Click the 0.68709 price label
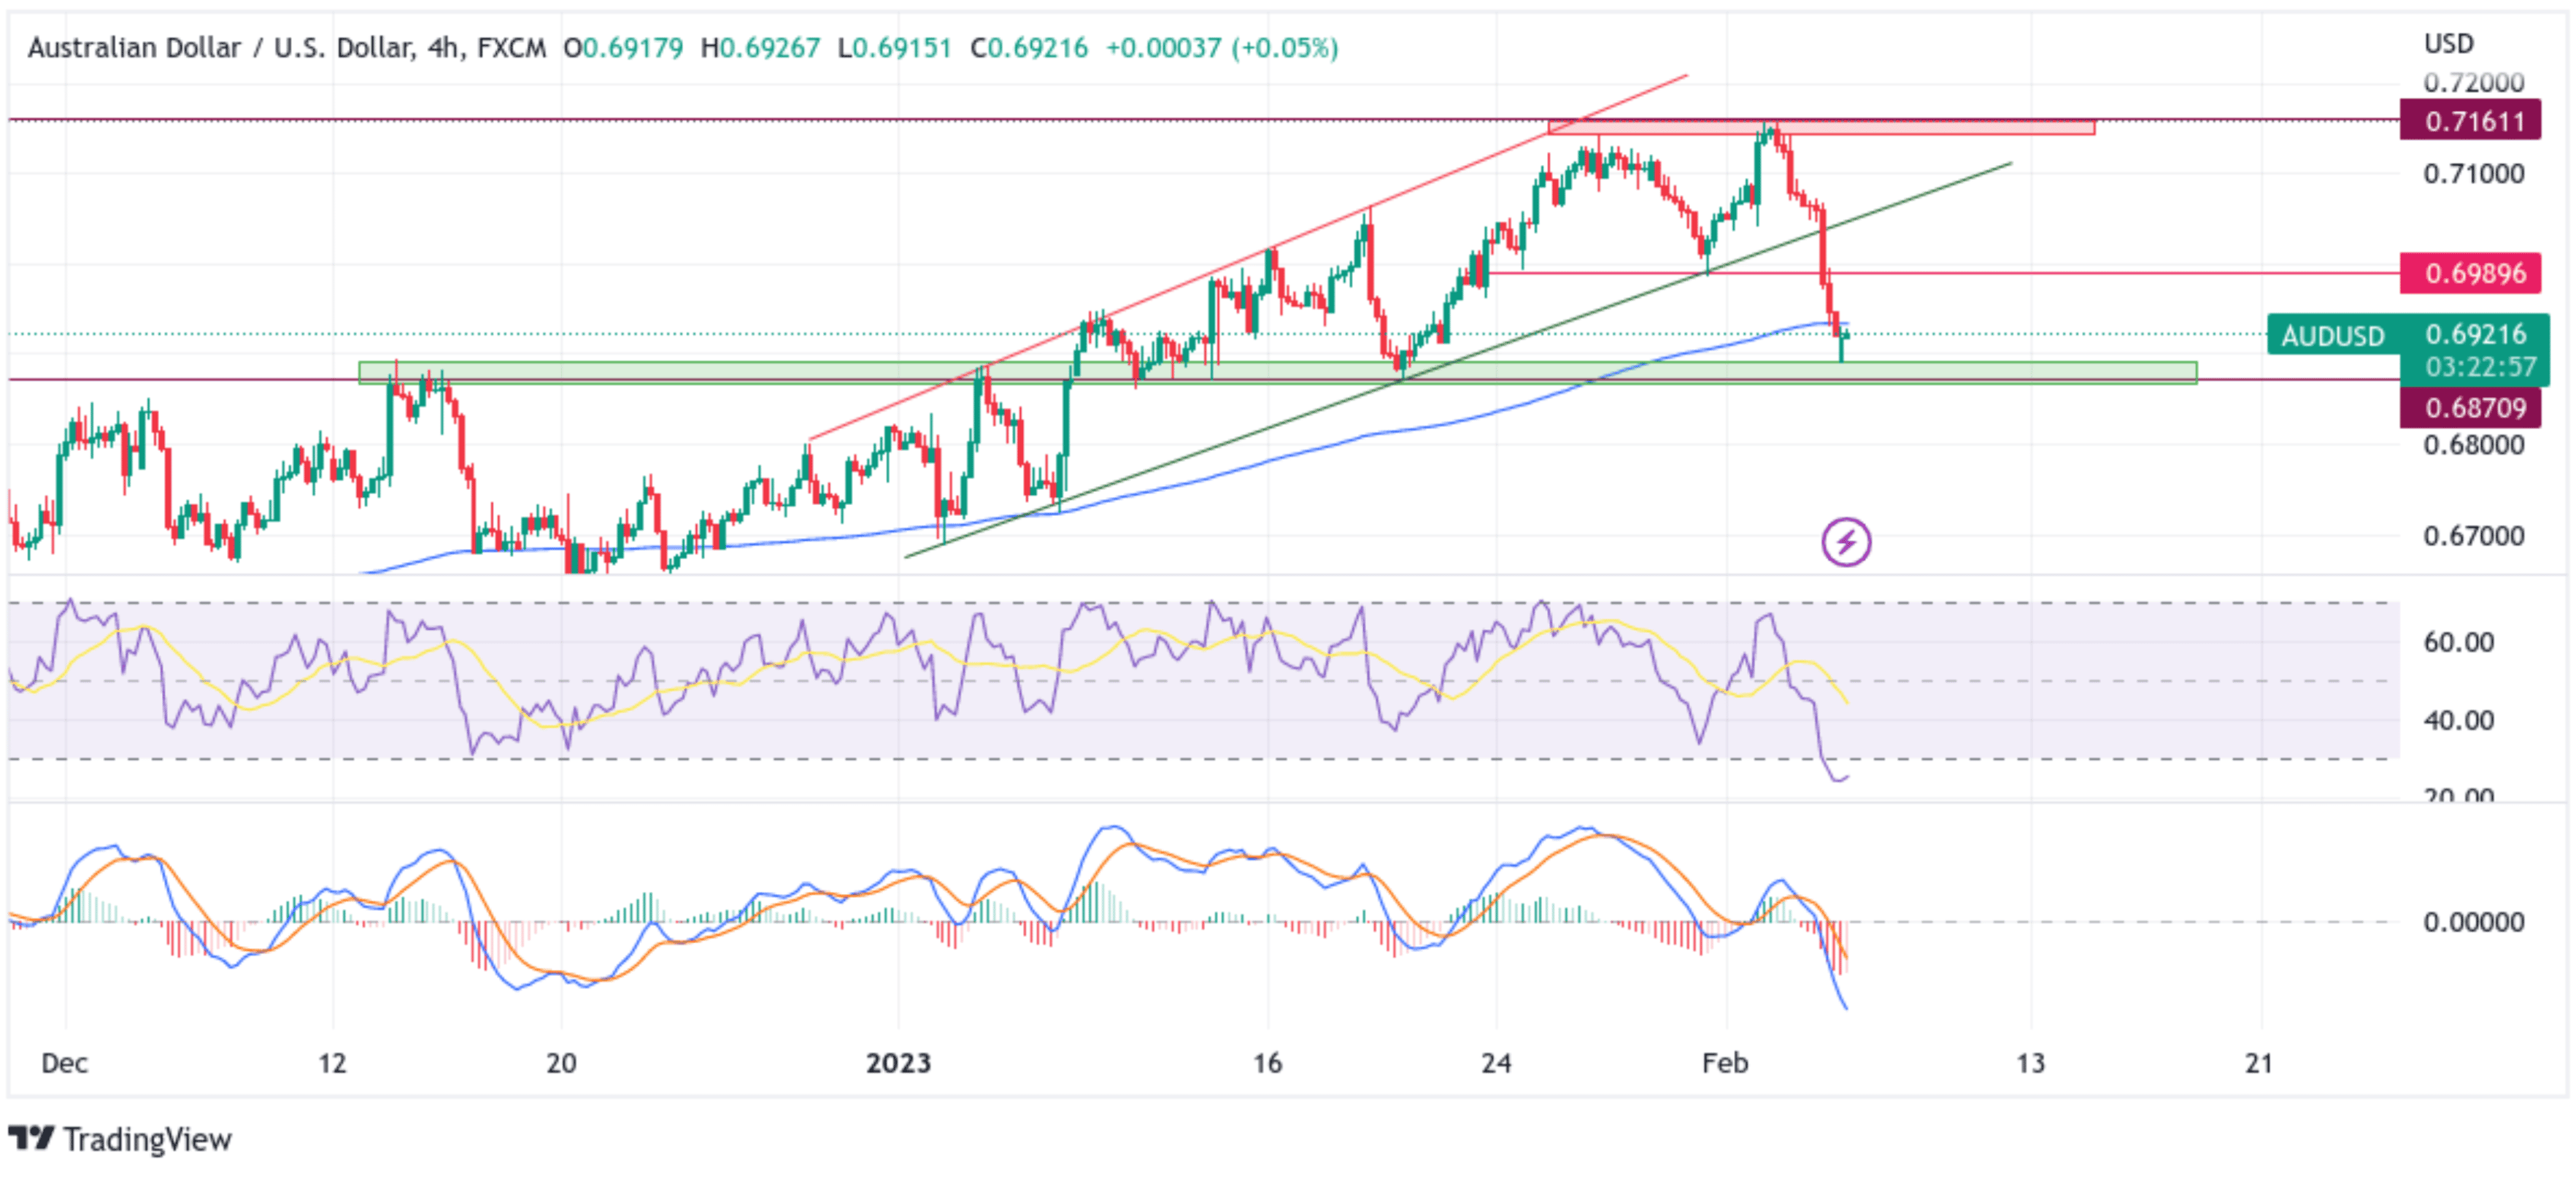The image size is (2576, 1181). coord(2470,407)
